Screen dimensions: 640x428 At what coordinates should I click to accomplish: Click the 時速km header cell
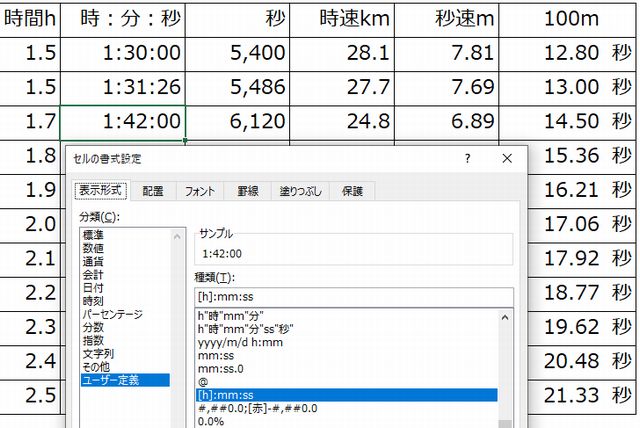tap(342, 20)
